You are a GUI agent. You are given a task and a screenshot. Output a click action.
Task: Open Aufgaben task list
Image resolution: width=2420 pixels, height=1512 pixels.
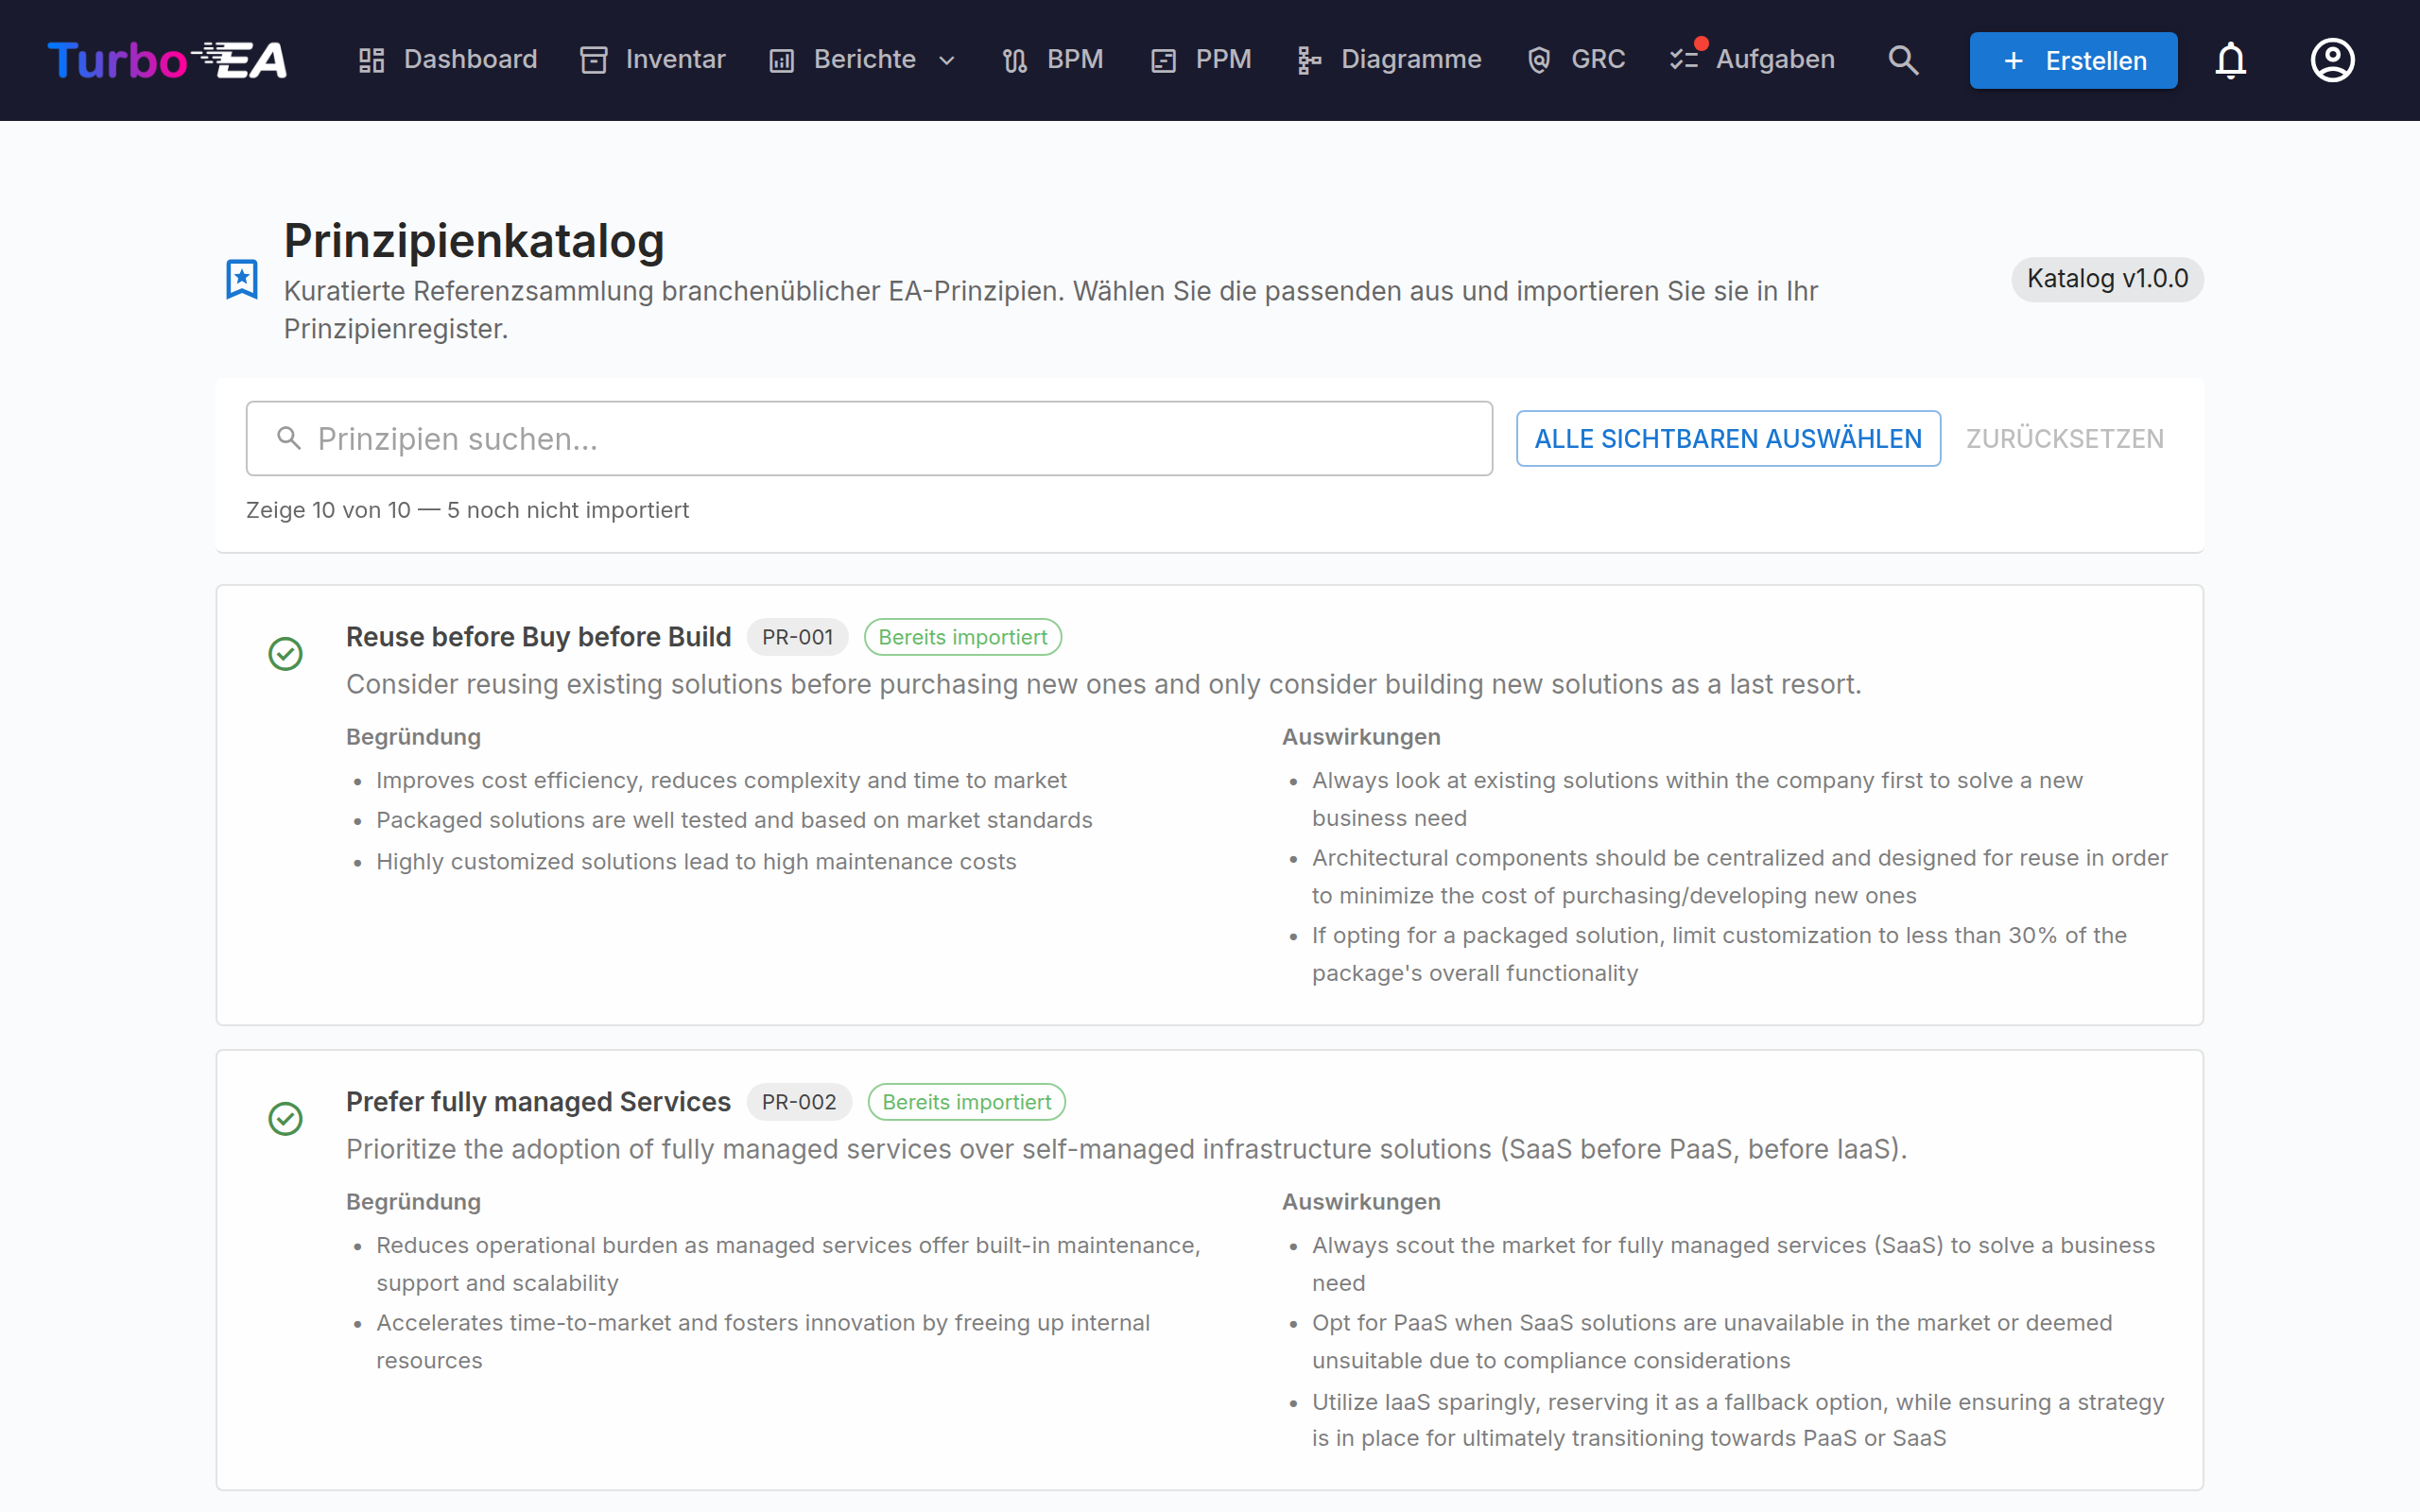(1753, 60)
